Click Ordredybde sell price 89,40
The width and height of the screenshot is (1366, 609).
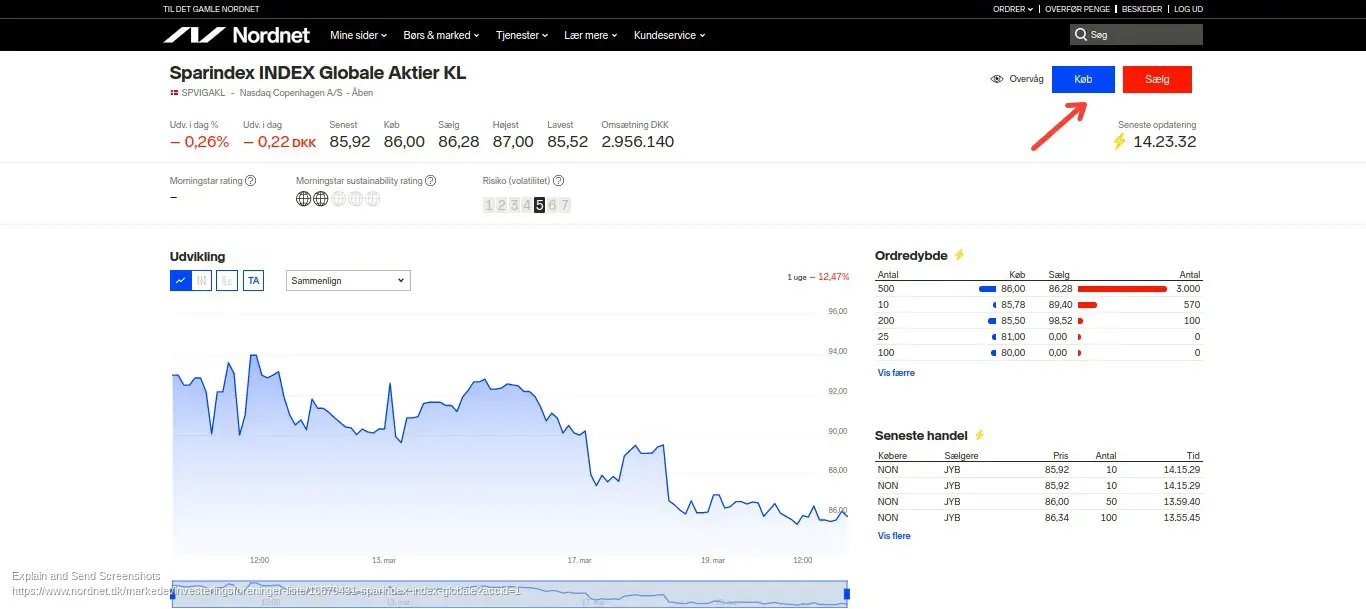pyautogui.click(x=1060, y=305)
